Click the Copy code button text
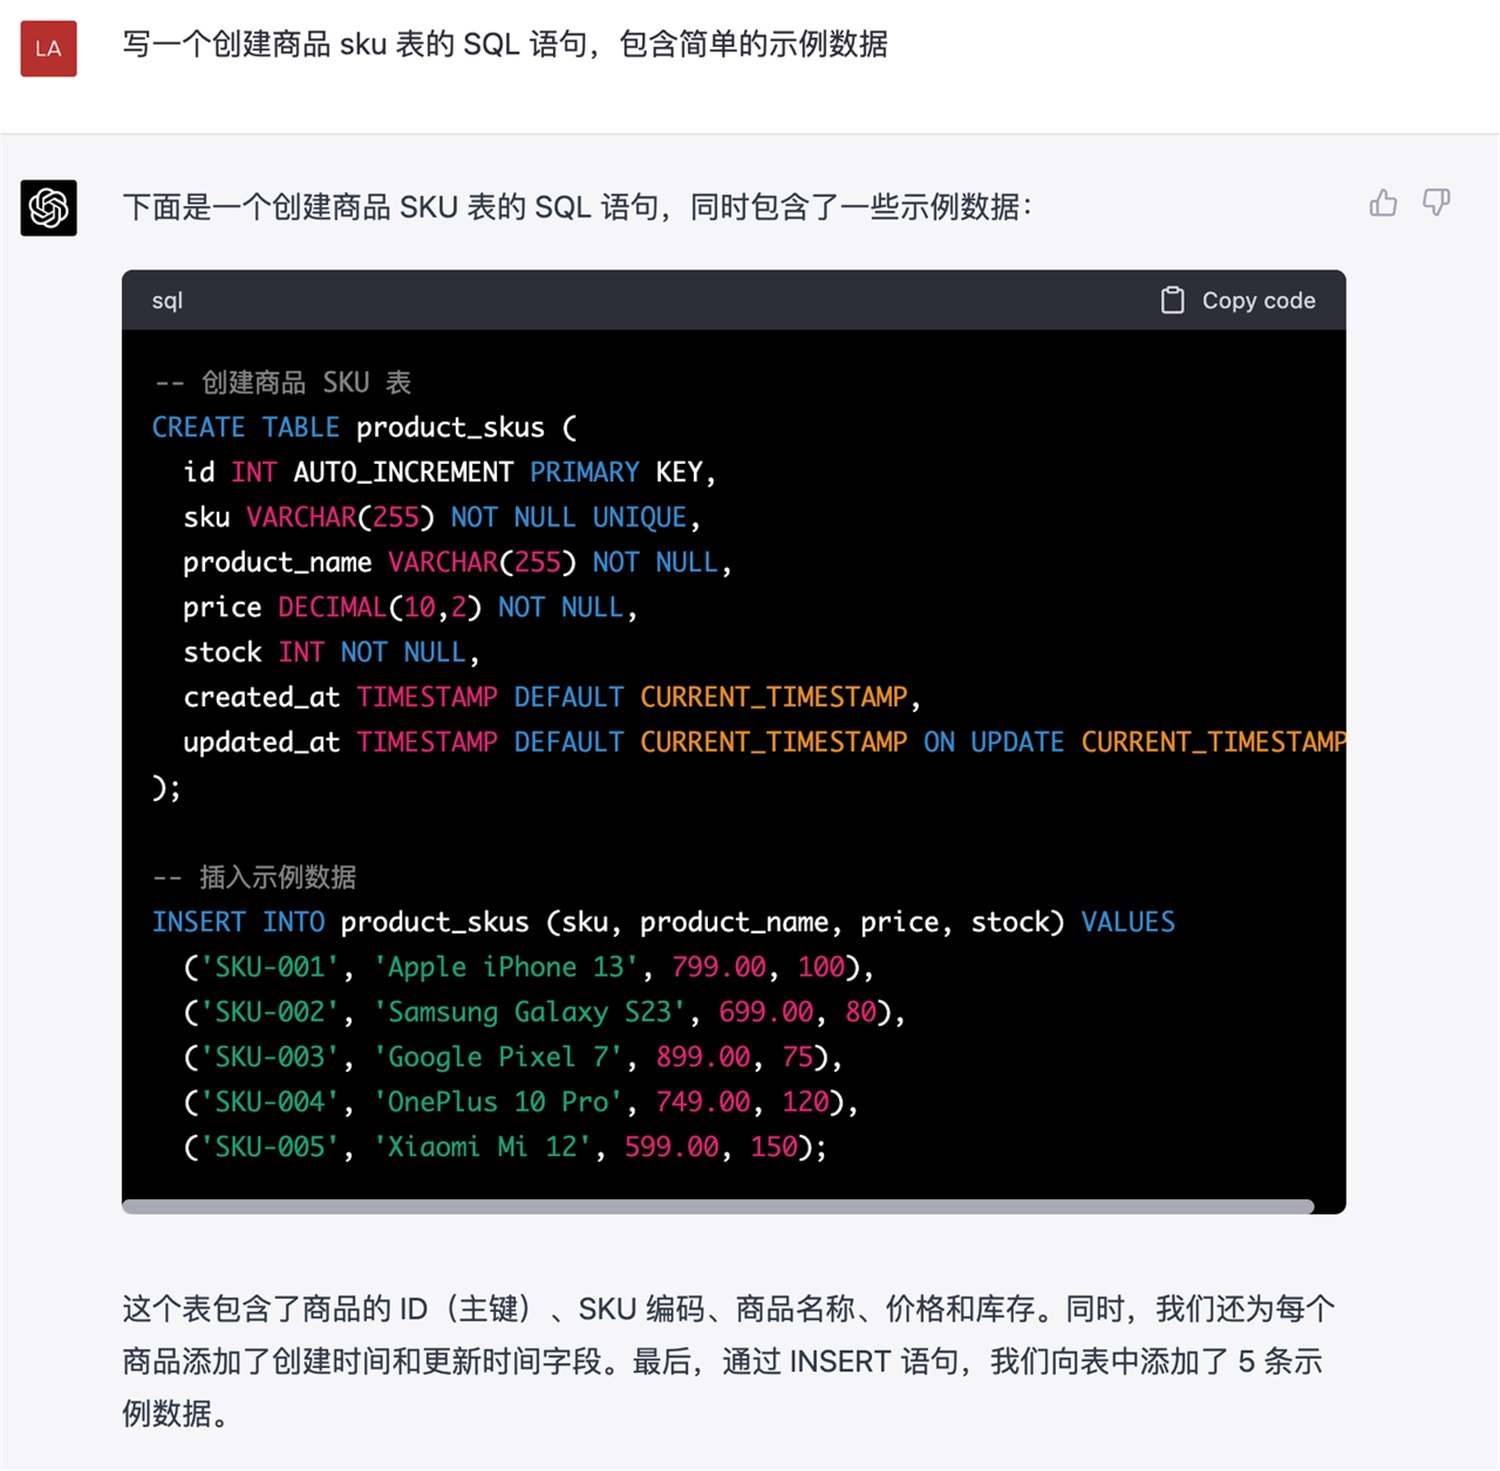 (1258, 300)
